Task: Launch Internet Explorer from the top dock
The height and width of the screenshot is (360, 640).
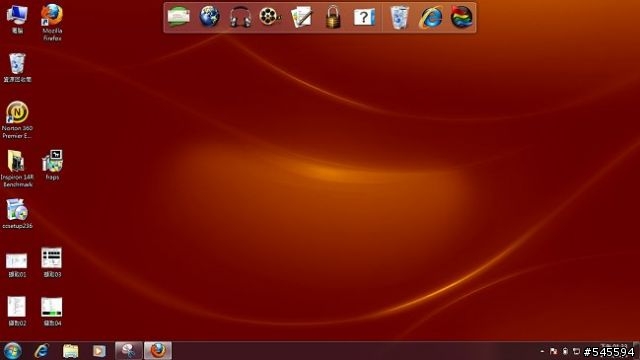Action: coord(431,18)
